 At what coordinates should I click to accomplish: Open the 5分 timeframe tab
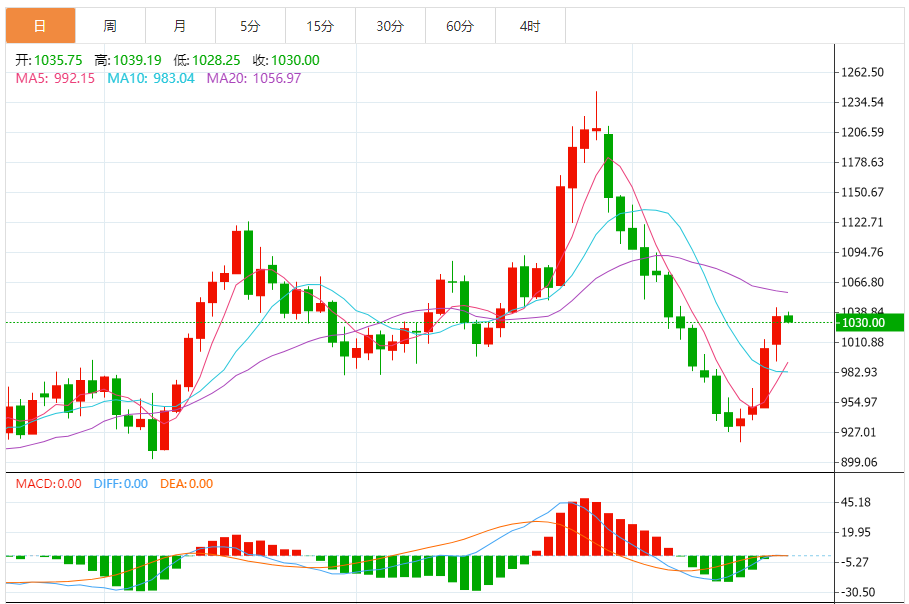(x=250, y=26)
